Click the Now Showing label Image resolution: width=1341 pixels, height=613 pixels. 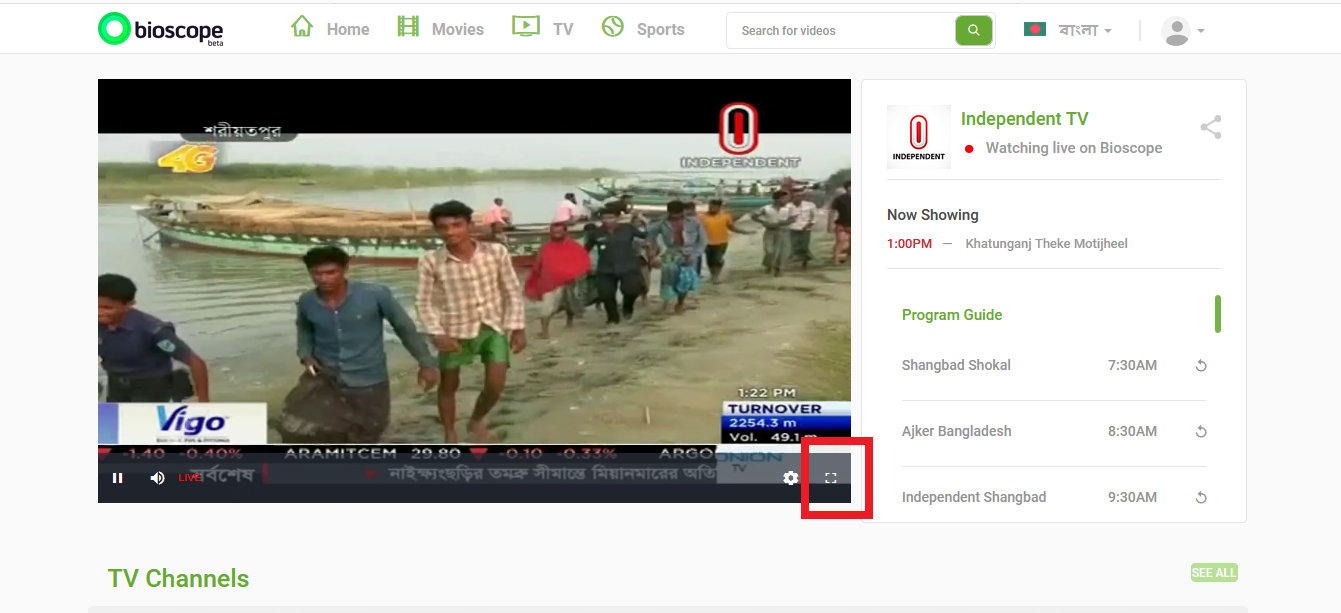pos(933,215)
